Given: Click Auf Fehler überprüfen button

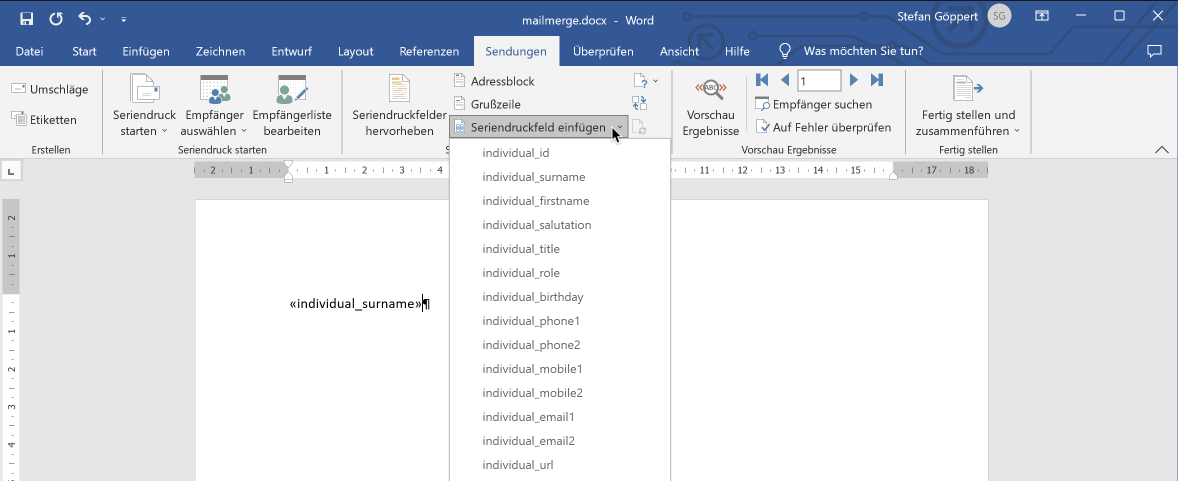Looking at the screenshot, I should tap(823, 127).
